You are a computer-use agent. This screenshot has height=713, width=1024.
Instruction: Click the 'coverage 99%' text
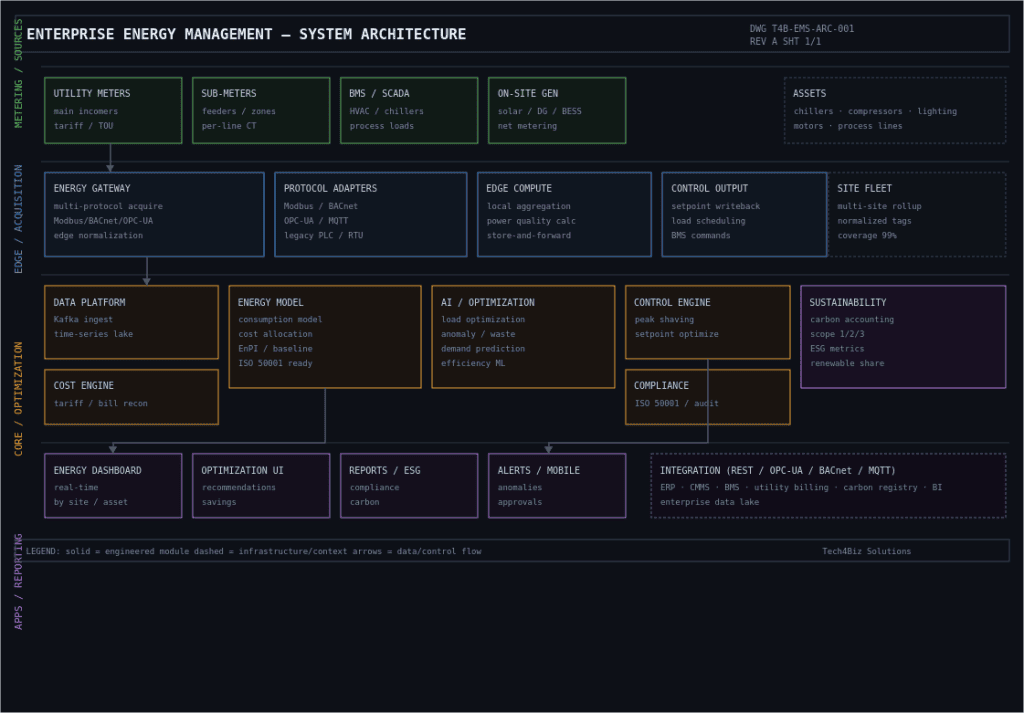[x=867, y=236]
